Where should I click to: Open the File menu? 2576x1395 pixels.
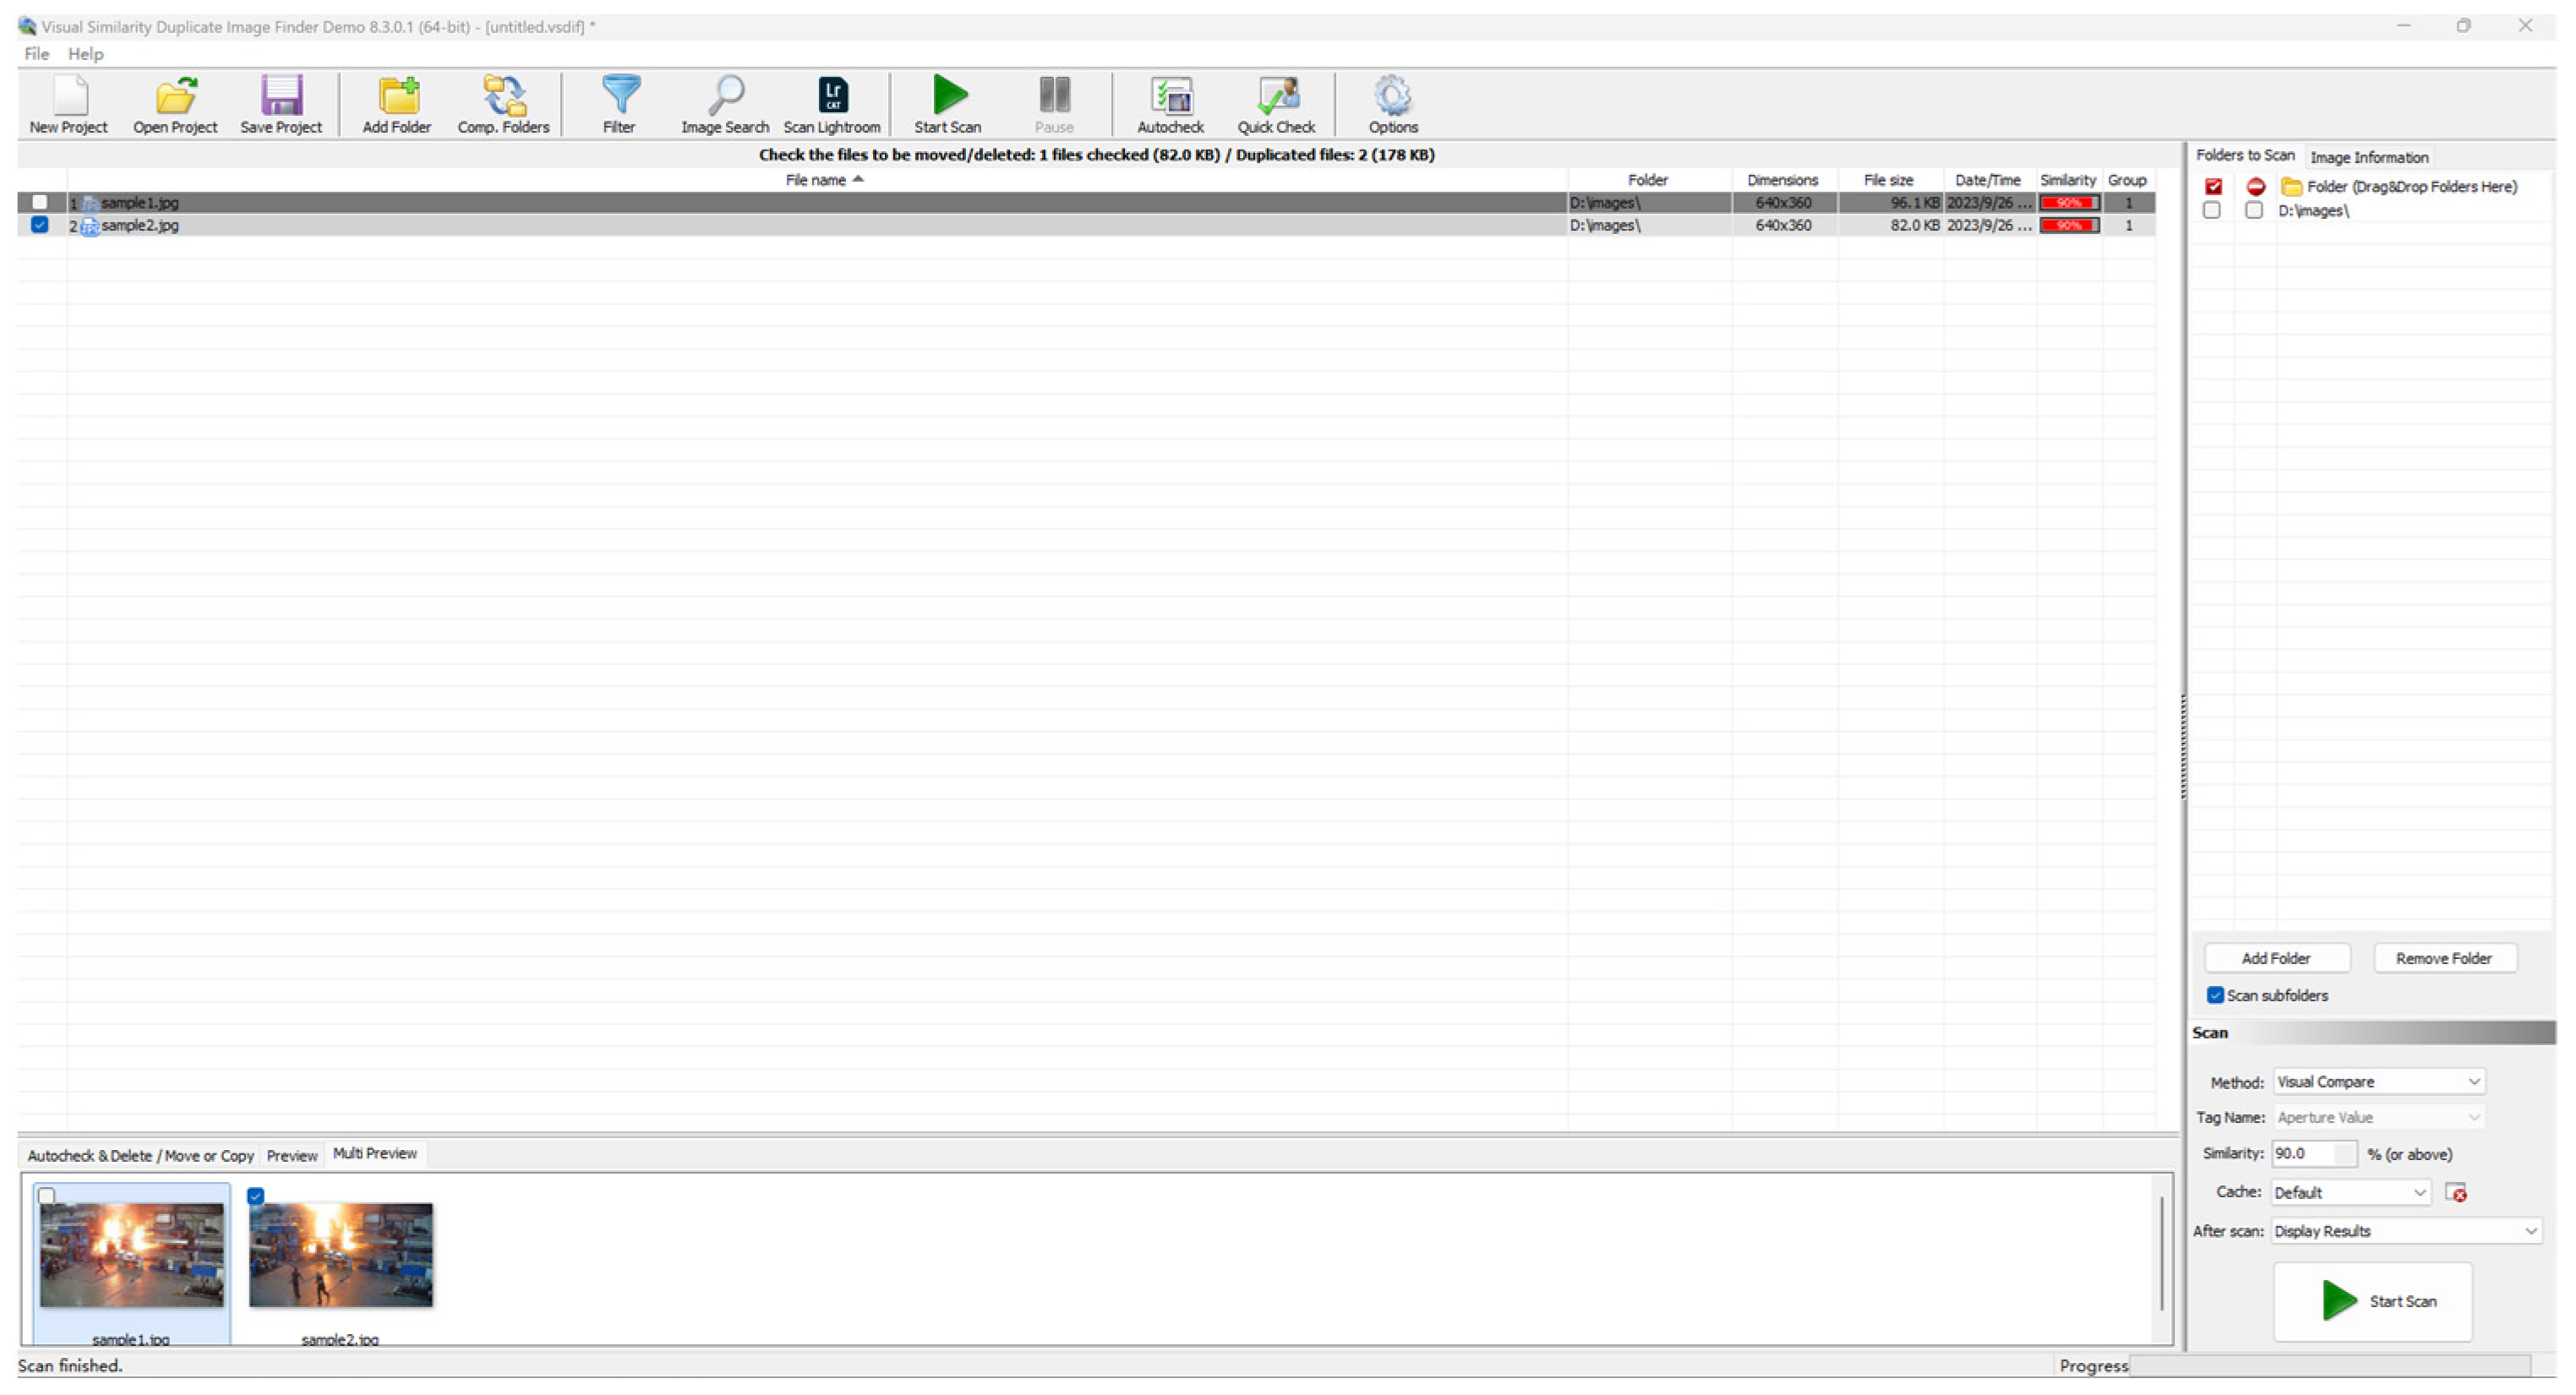pos(36,54)
